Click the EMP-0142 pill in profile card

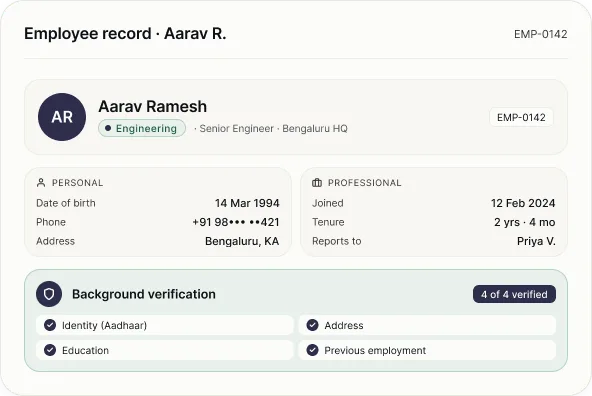[521, 117]
